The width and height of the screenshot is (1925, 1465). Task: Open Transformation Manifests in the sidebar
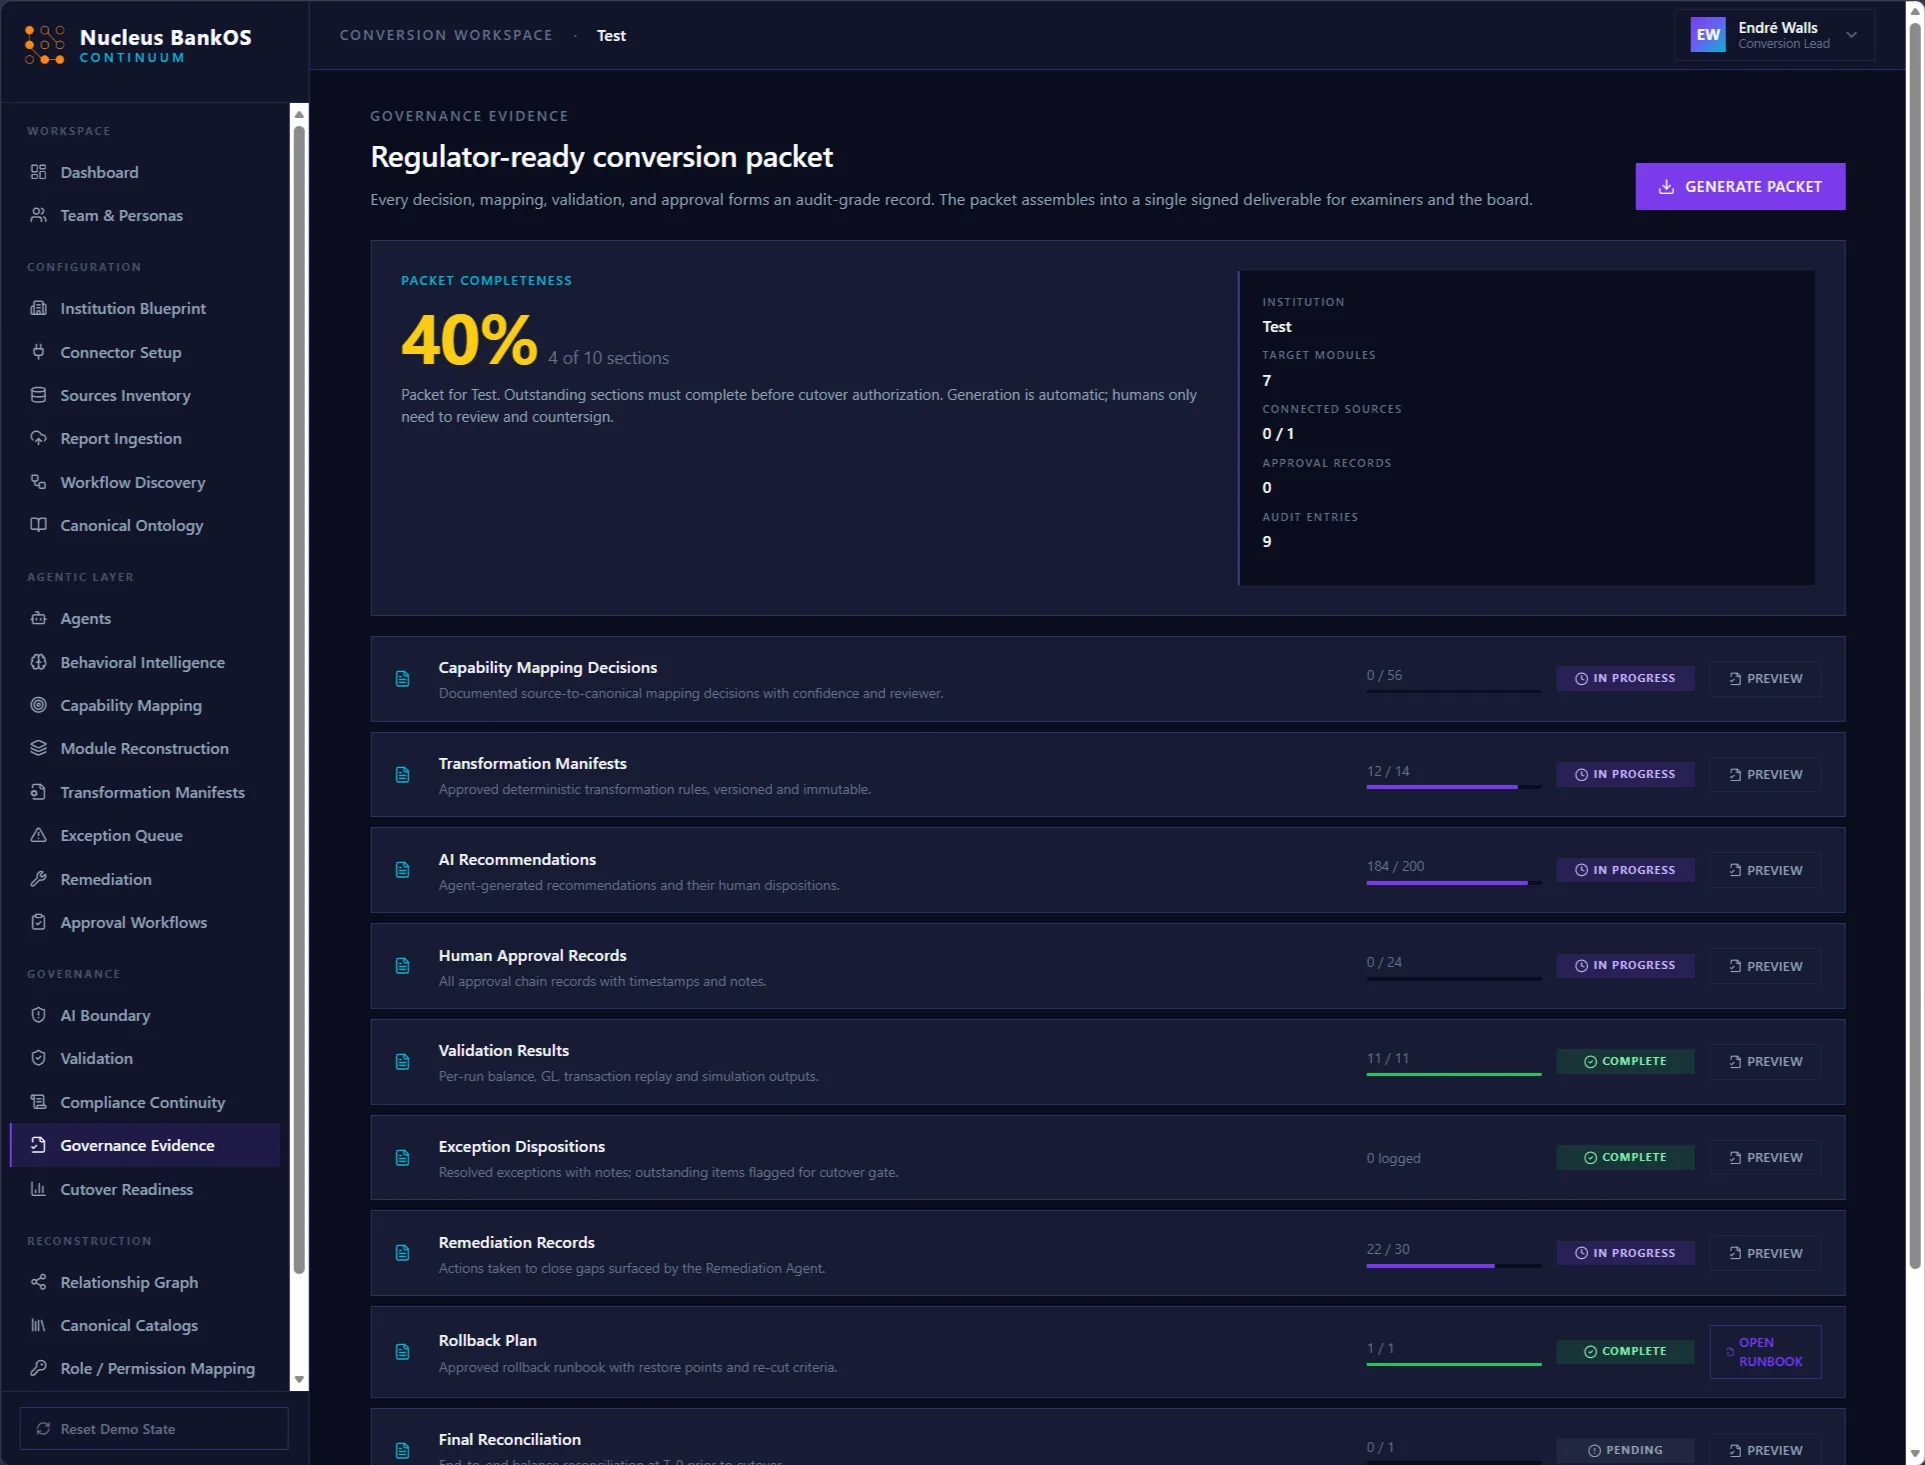point(145,792)
